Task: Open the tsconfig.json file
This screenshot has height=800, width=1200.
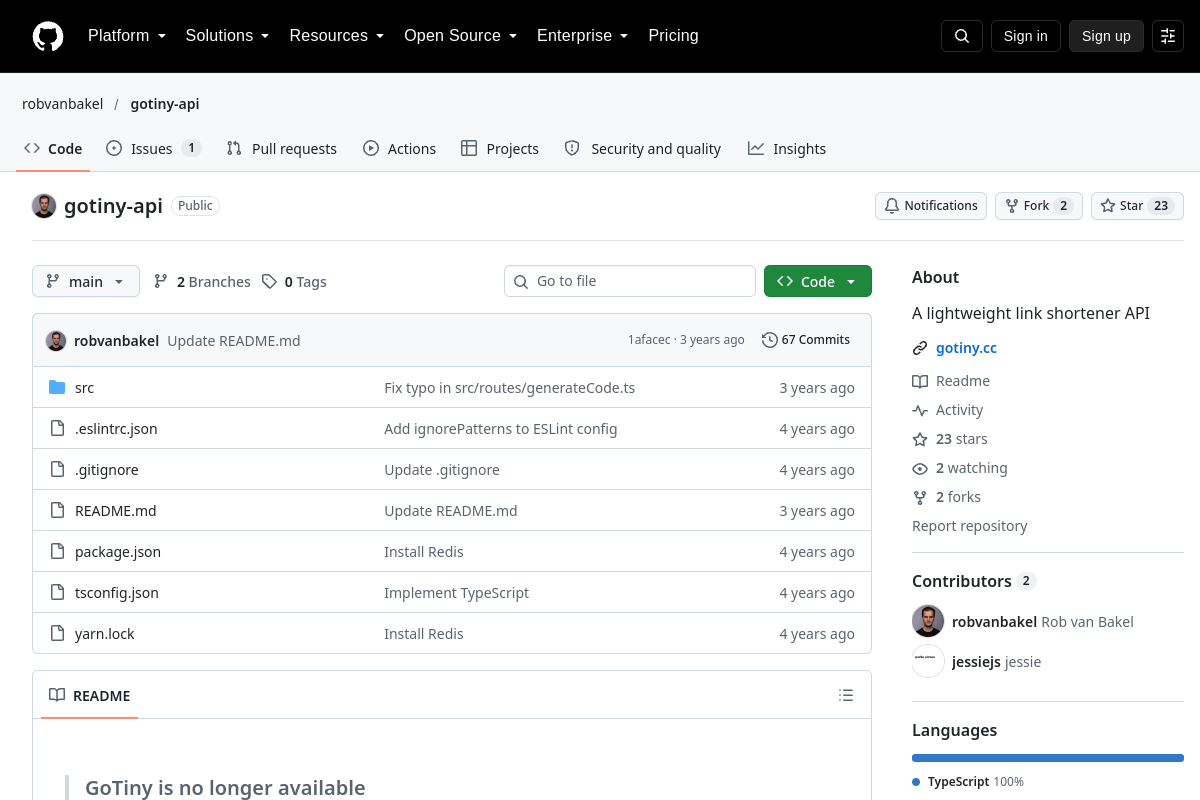Action: click(x=117, y=593)
